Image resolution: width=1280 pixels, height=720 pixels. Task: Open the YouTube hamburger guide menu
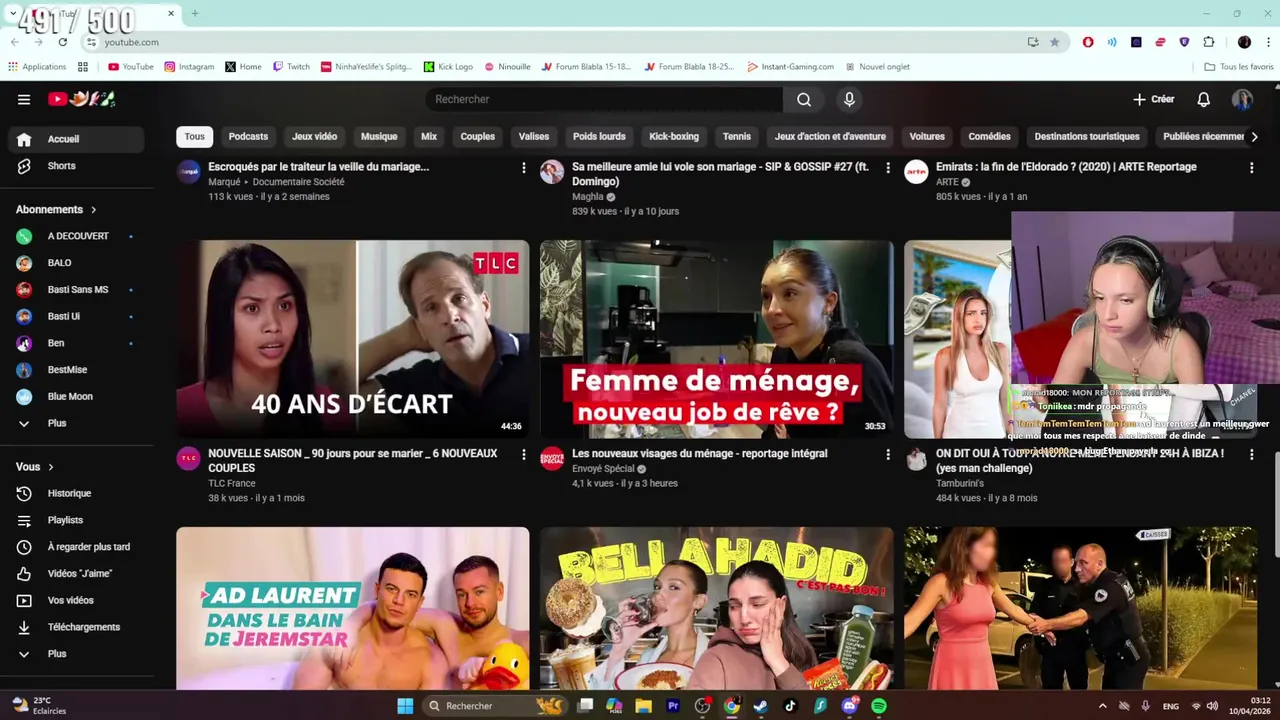tap(24, 99)
